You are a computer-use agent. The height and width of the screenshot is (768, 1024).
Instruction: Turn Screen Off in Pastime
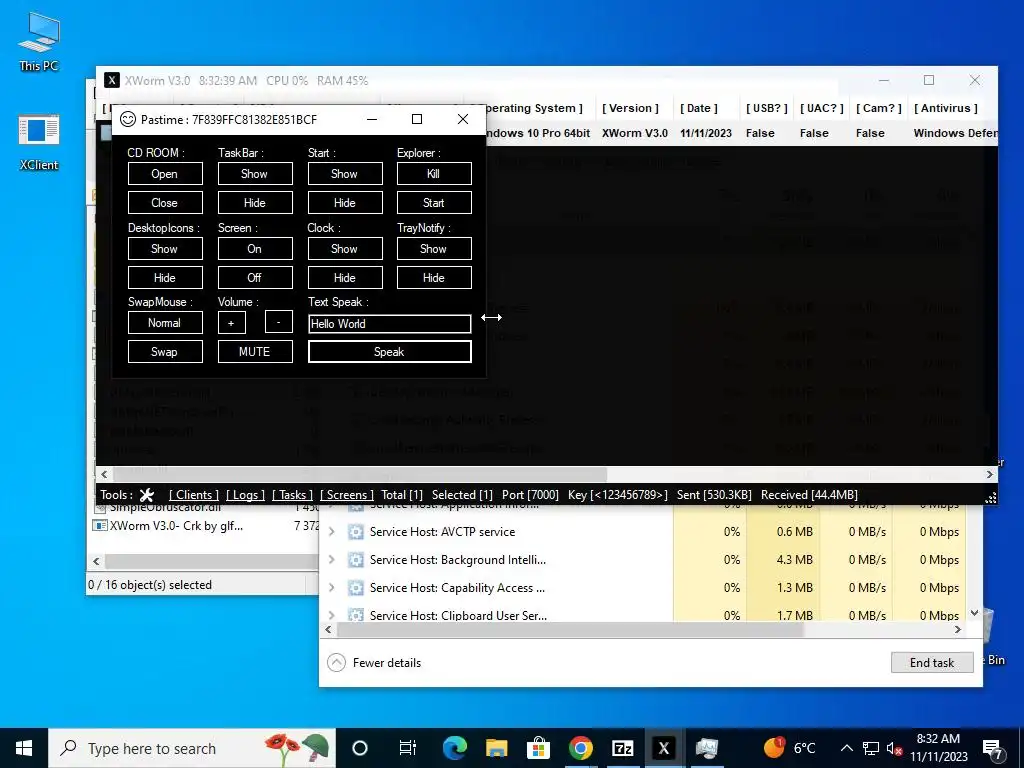[x=255, y=278]
